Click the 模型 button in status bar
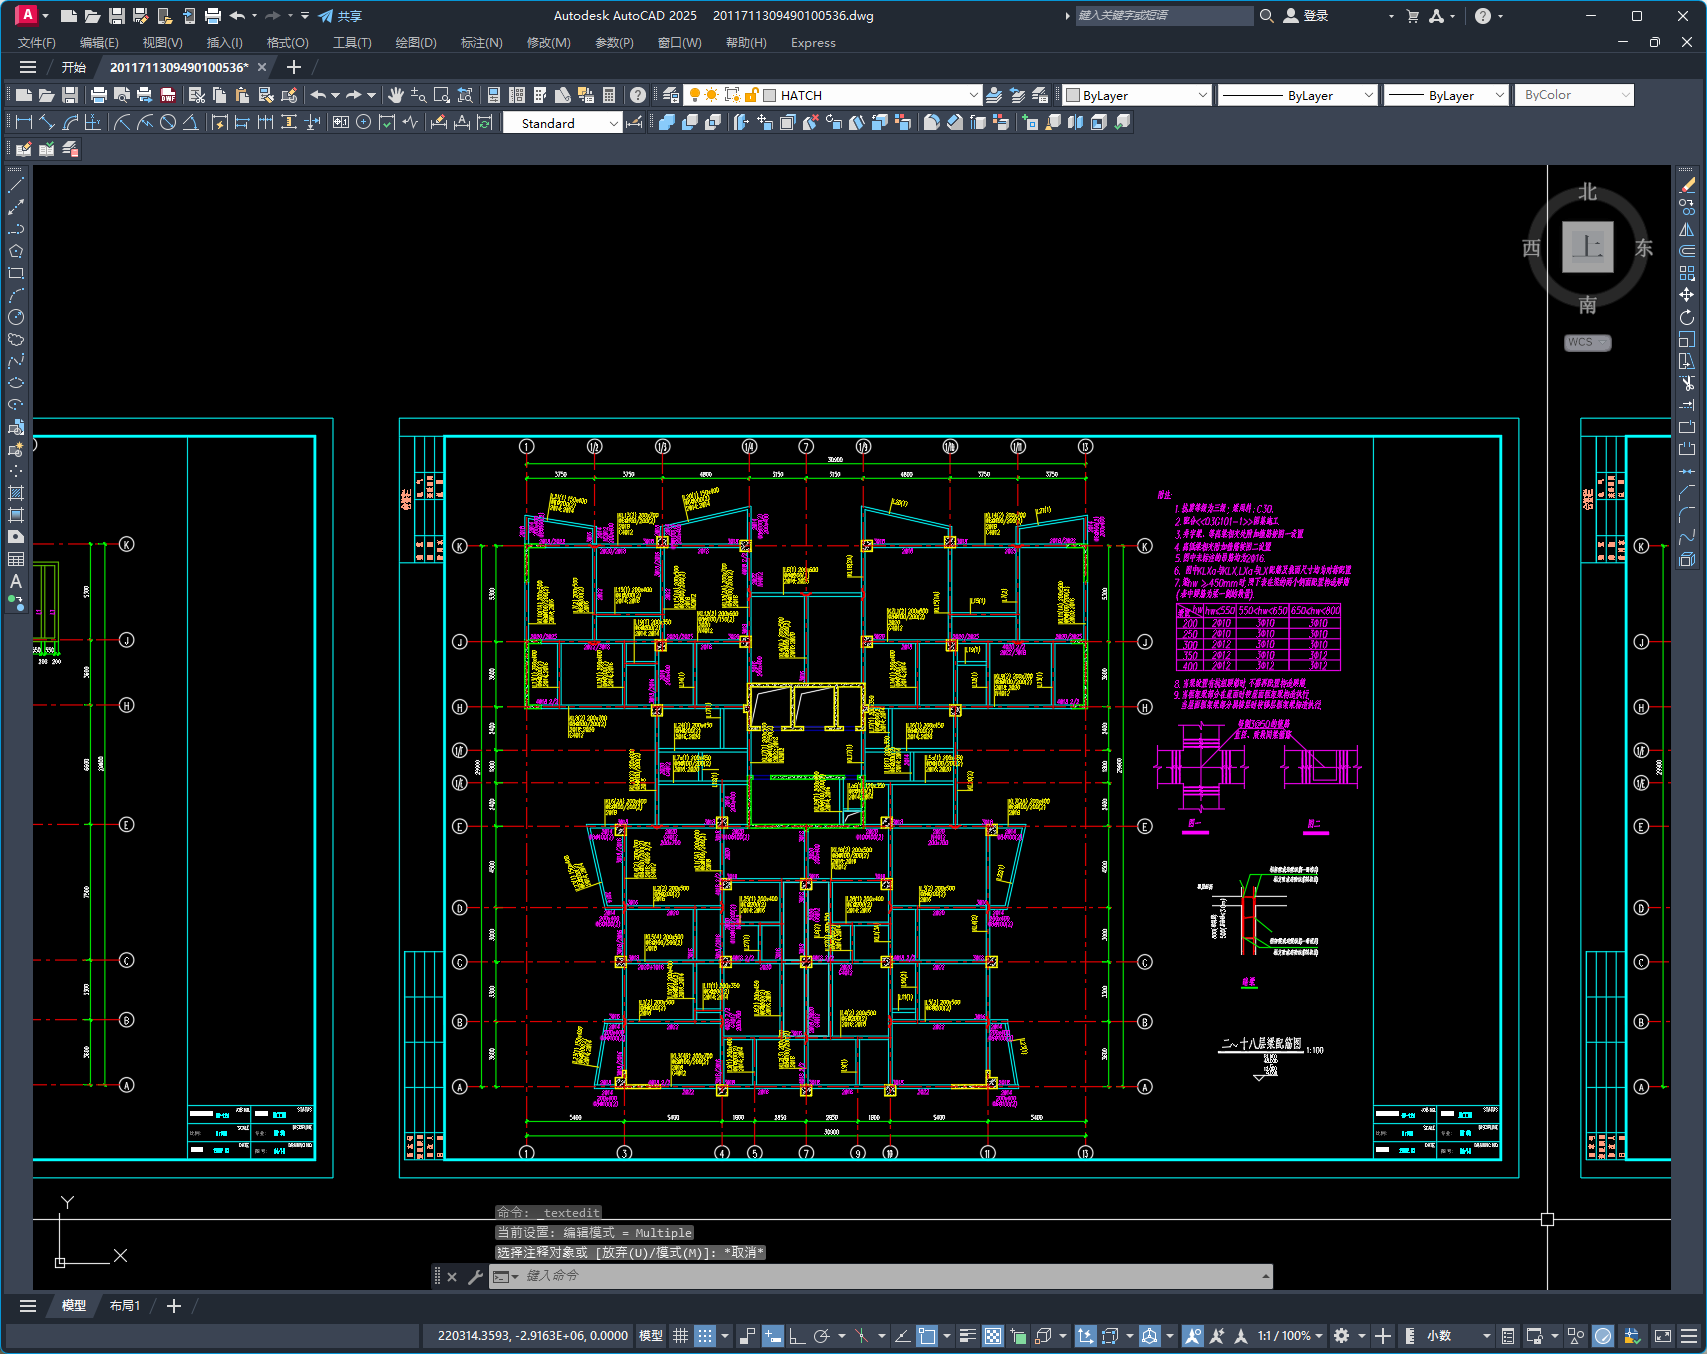 click(651, 1336)
